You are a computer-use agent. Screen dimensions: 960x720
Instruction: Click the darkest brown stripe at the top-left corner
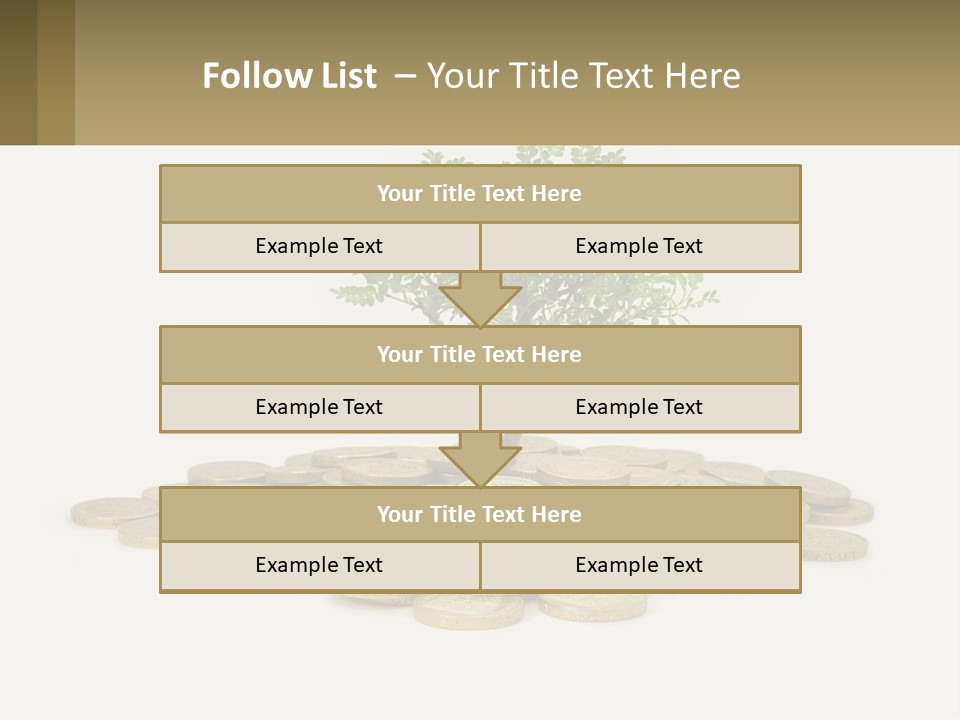[x=18, y=72]
